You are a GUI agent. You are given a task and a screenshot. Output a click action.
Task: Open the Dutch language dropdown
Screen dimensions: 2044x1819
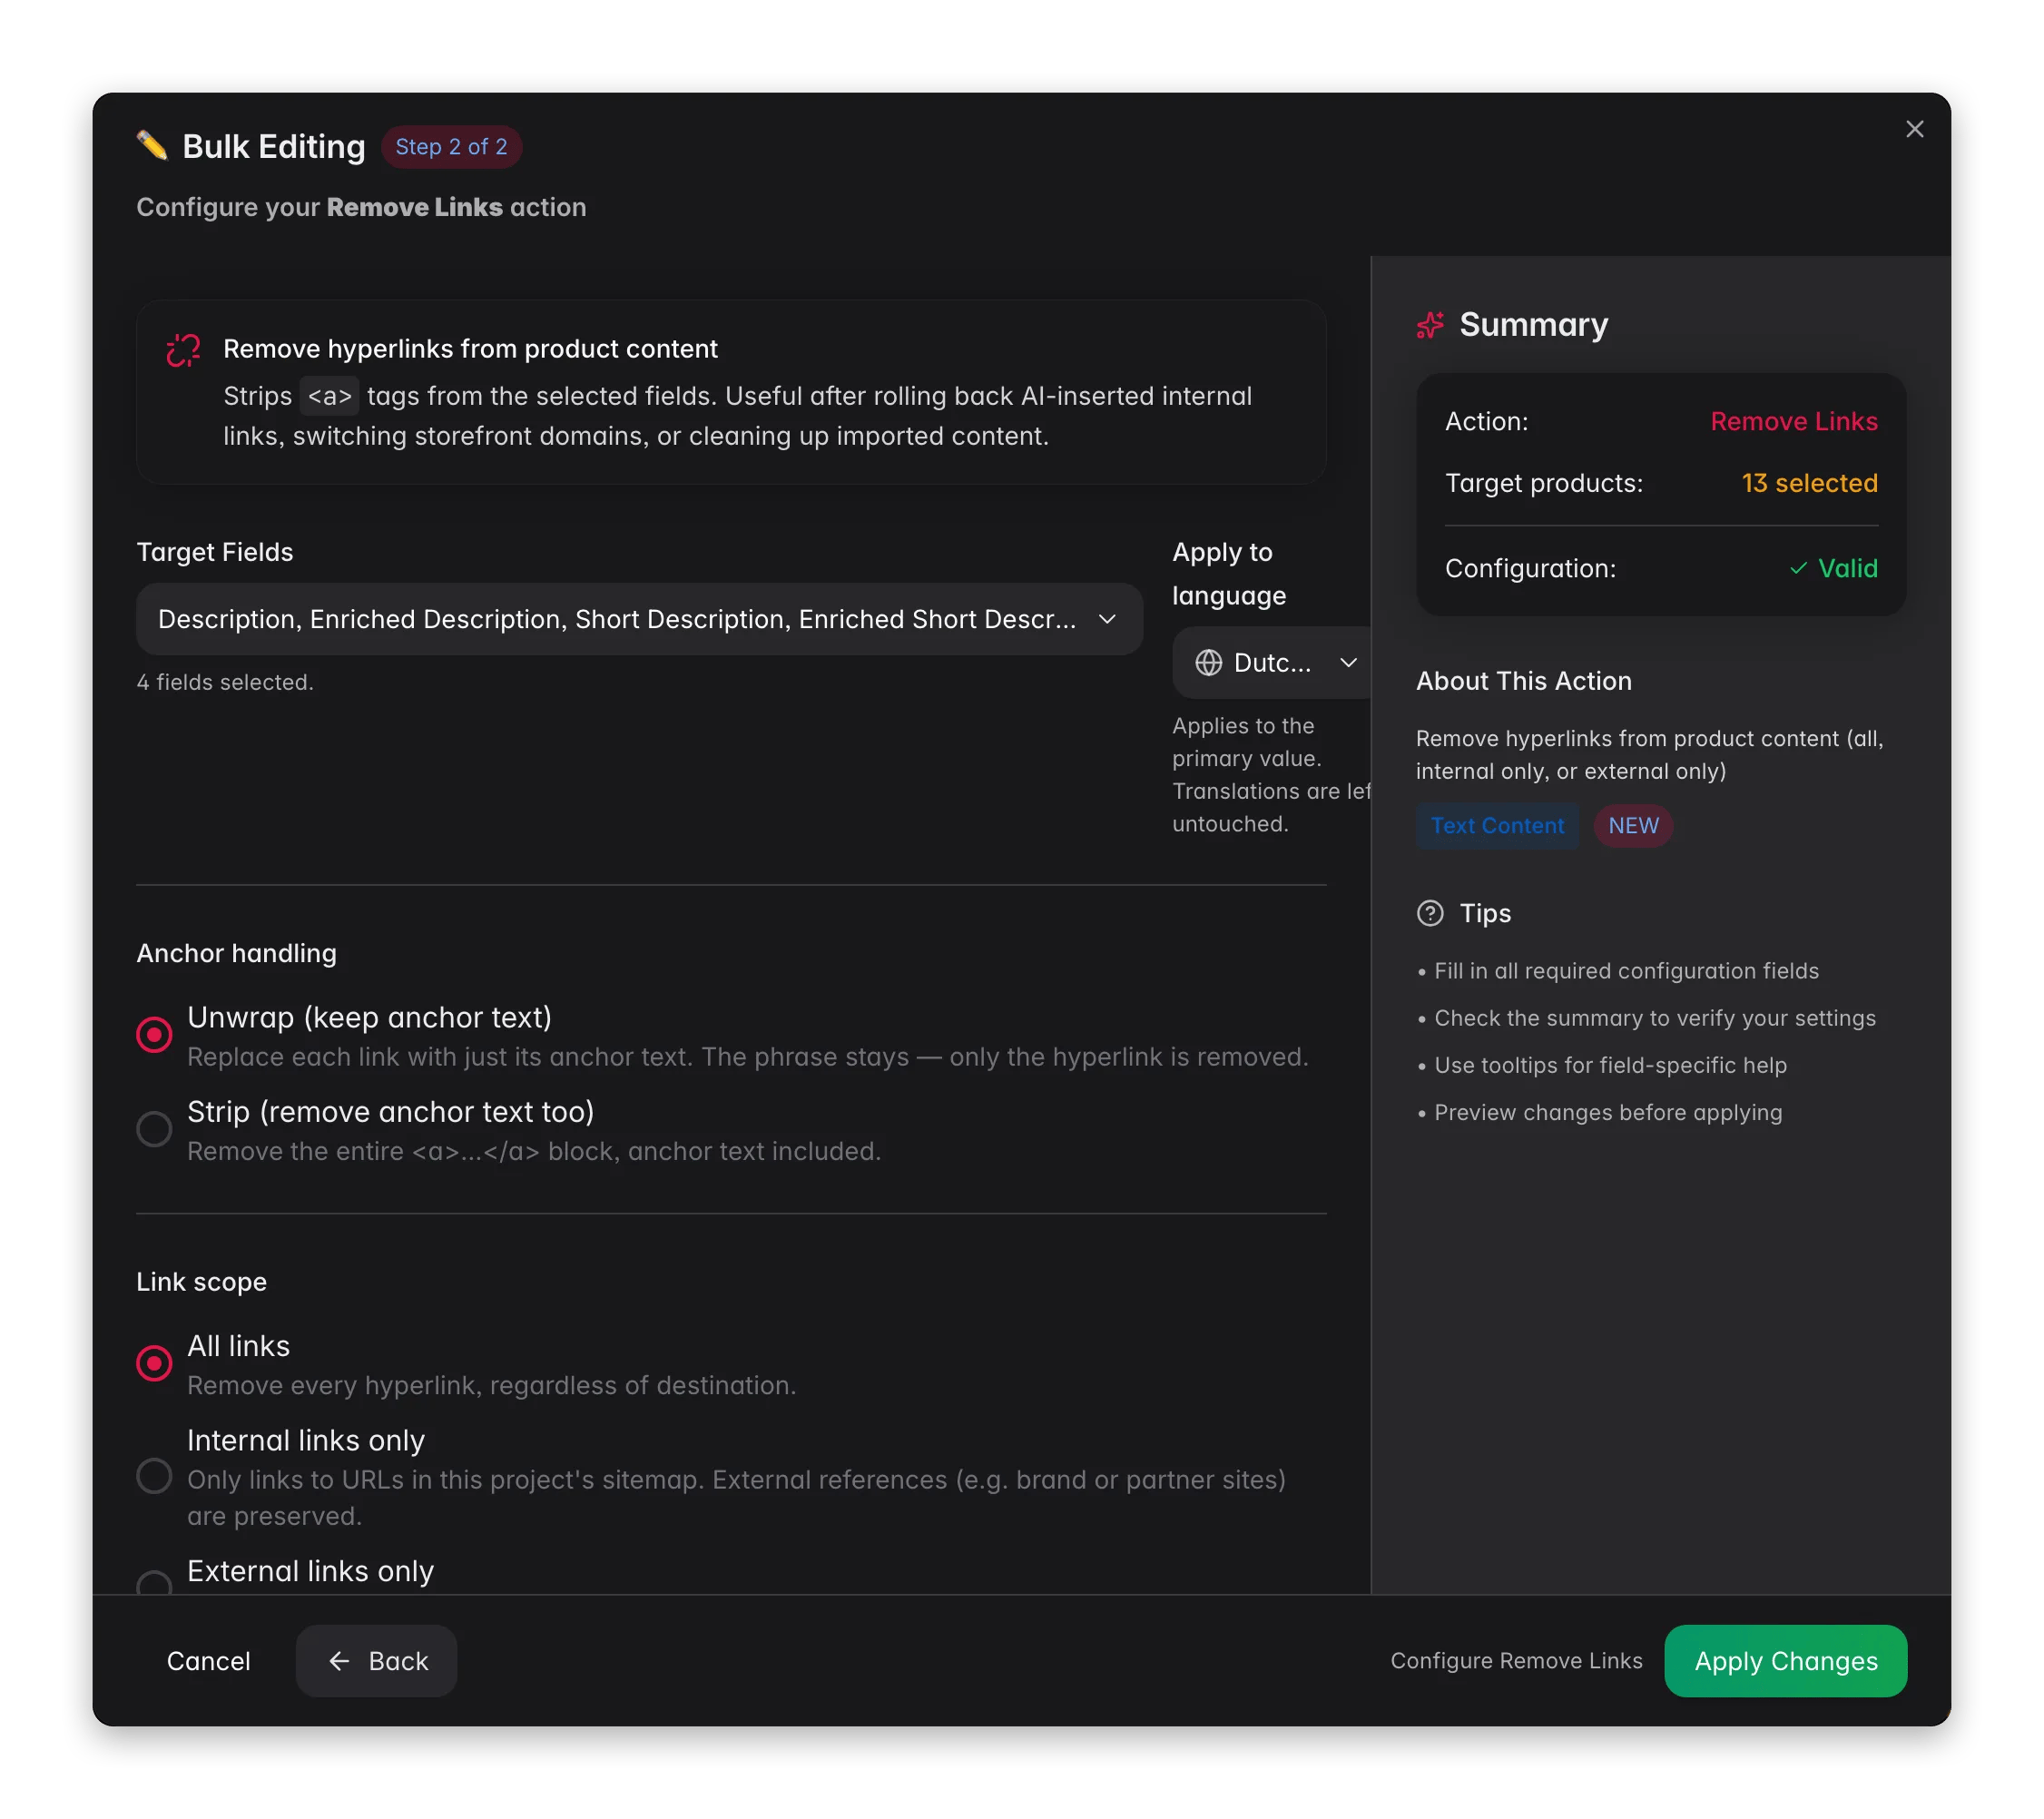tap(1271, 662)
